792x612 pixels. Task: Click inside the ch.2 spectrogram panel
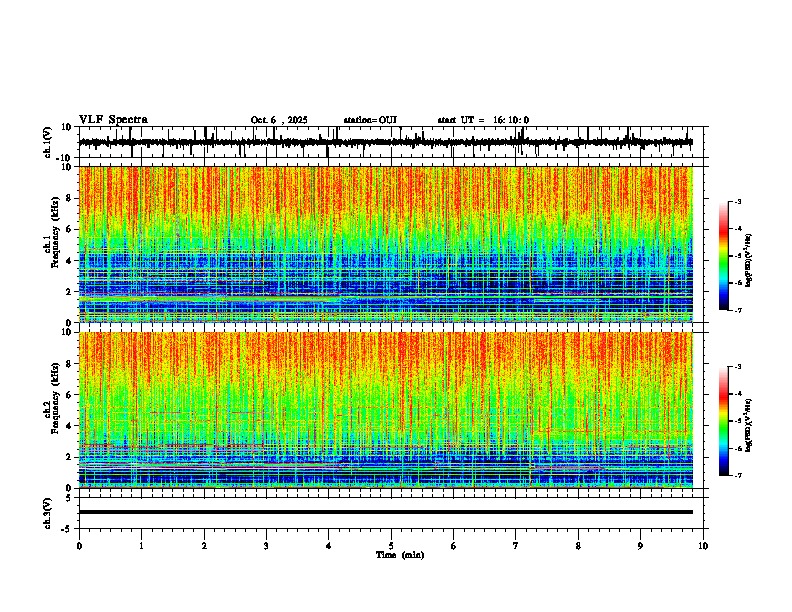click(x=386, y=410)
